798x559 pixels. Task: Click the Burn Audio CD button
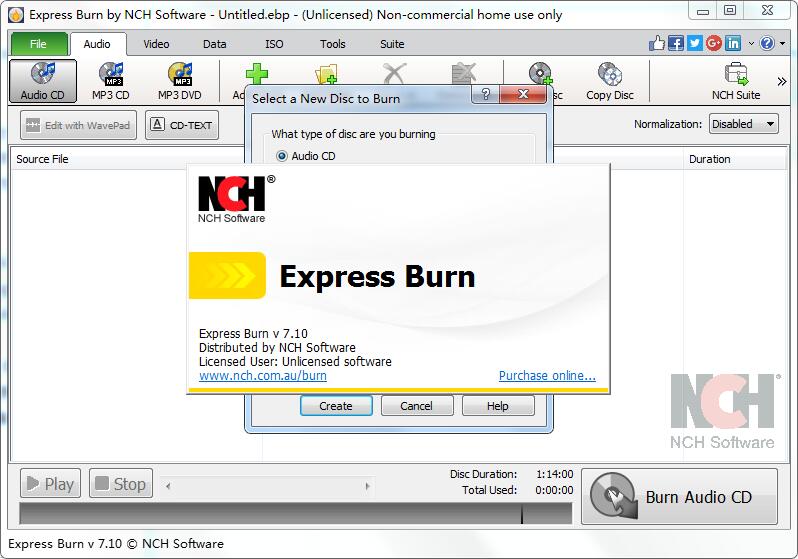click(x=679, y=497)
